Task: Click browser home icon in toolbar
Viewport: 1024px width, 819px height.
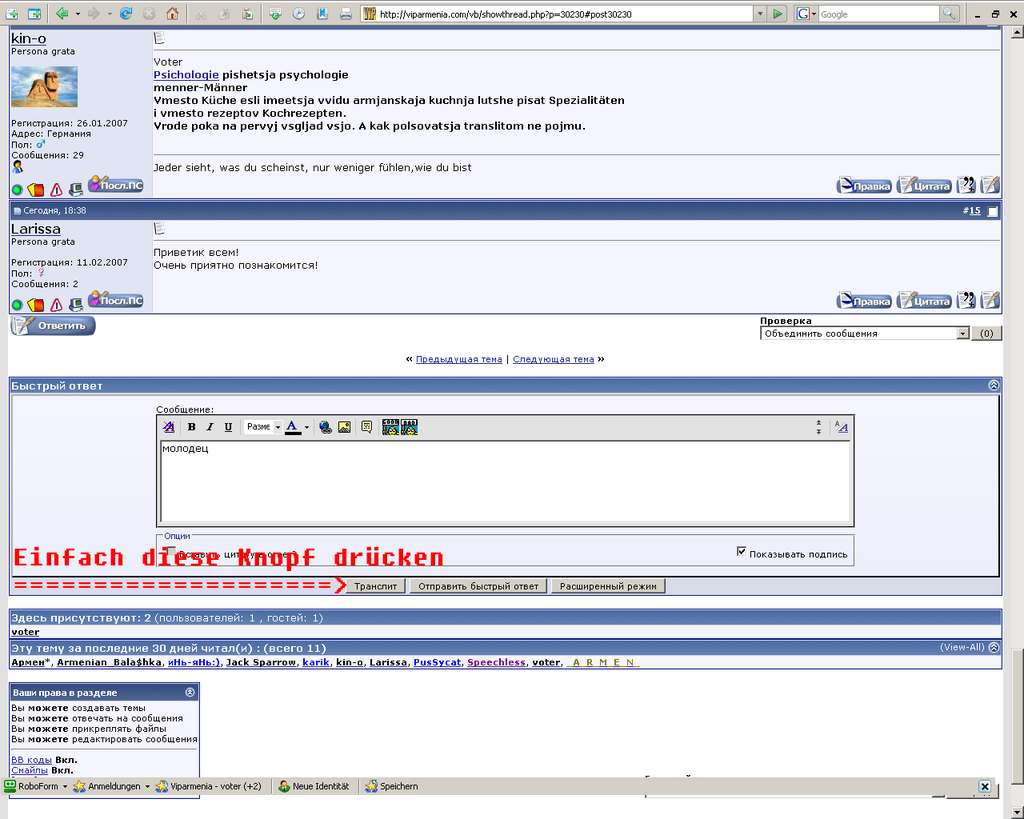Action: click(x=173, y=14)
